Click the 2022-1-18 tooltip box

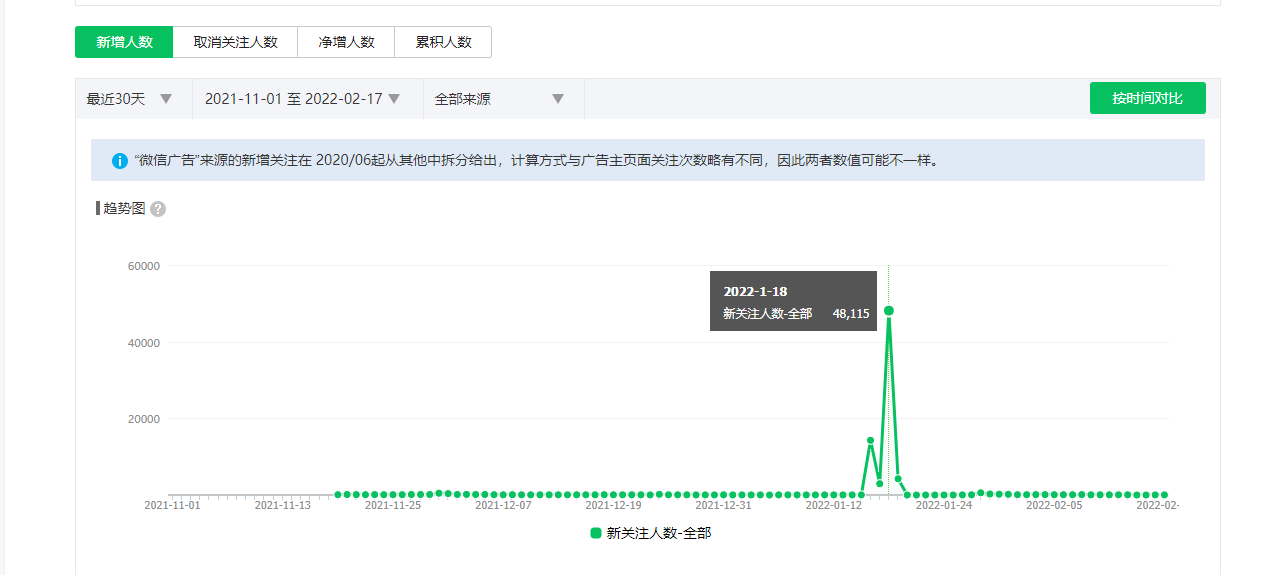pyautogui.click(x=793, y=301)
